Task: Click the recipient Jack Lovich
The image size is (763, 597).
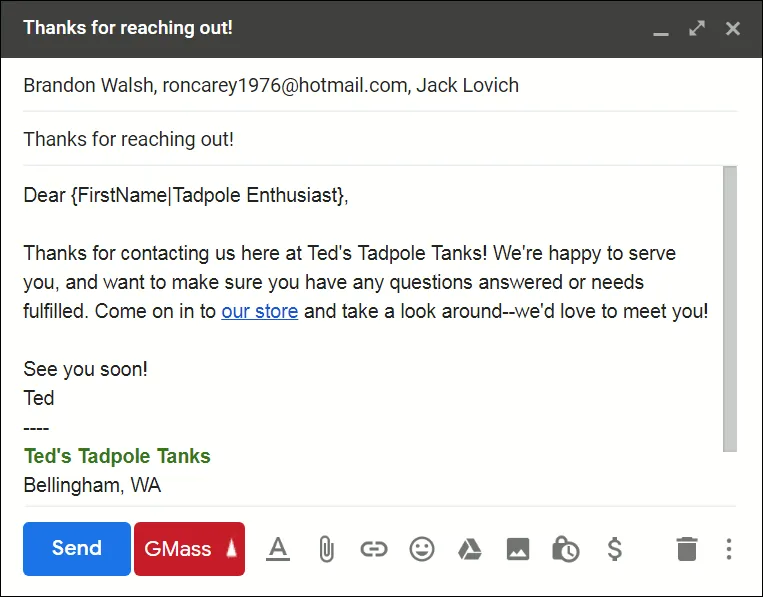Action: [467, 86]
